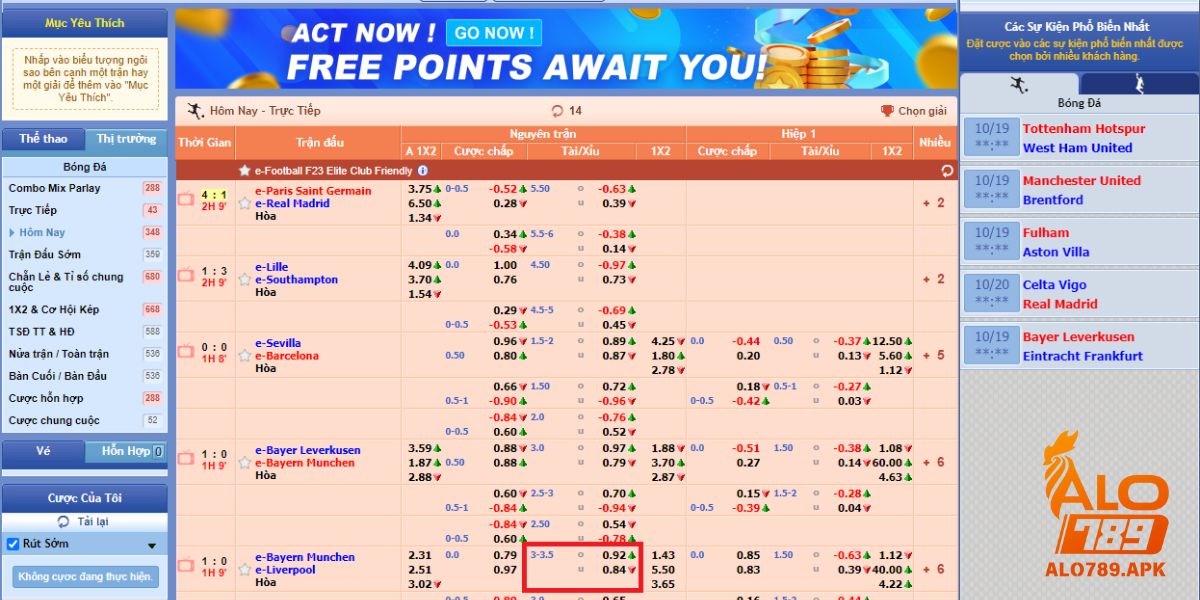1200x600 pixels.
Task: Star the whole e-Football F23 league
Action: [x=244, y=171]
